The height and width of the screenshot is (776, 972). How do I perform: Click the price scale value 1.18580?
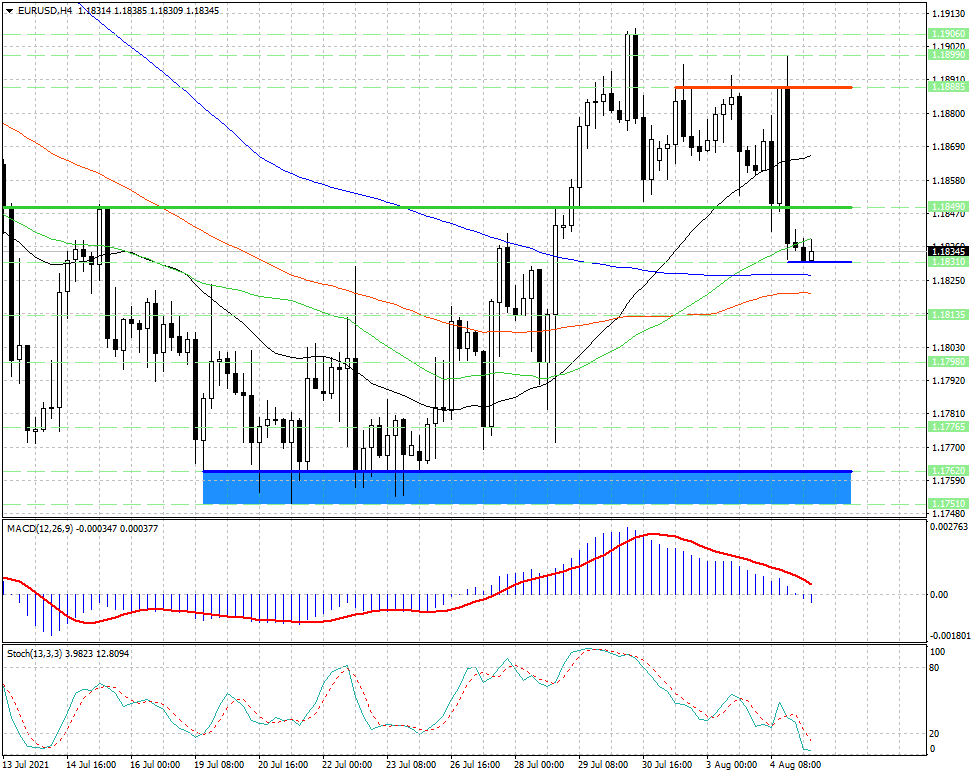tap(948, 180)
